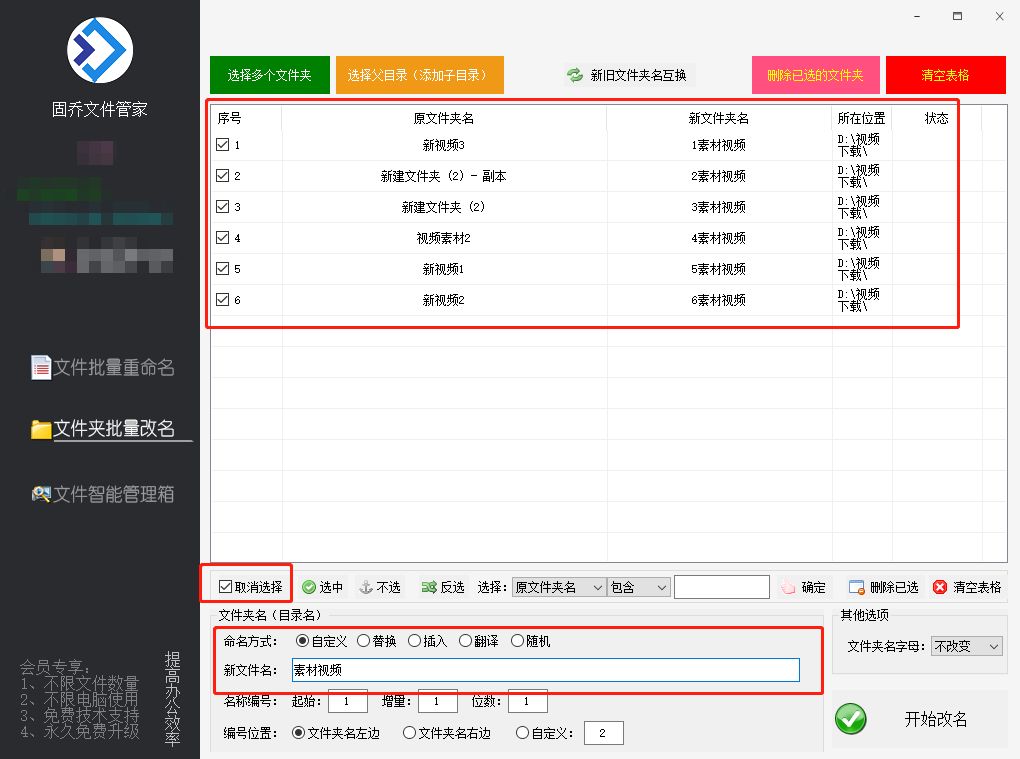Image resolution: width=1020 pixels, height=759 pixels.
Task: Click the green swap arrows icon
Action: tap(574, 75)
